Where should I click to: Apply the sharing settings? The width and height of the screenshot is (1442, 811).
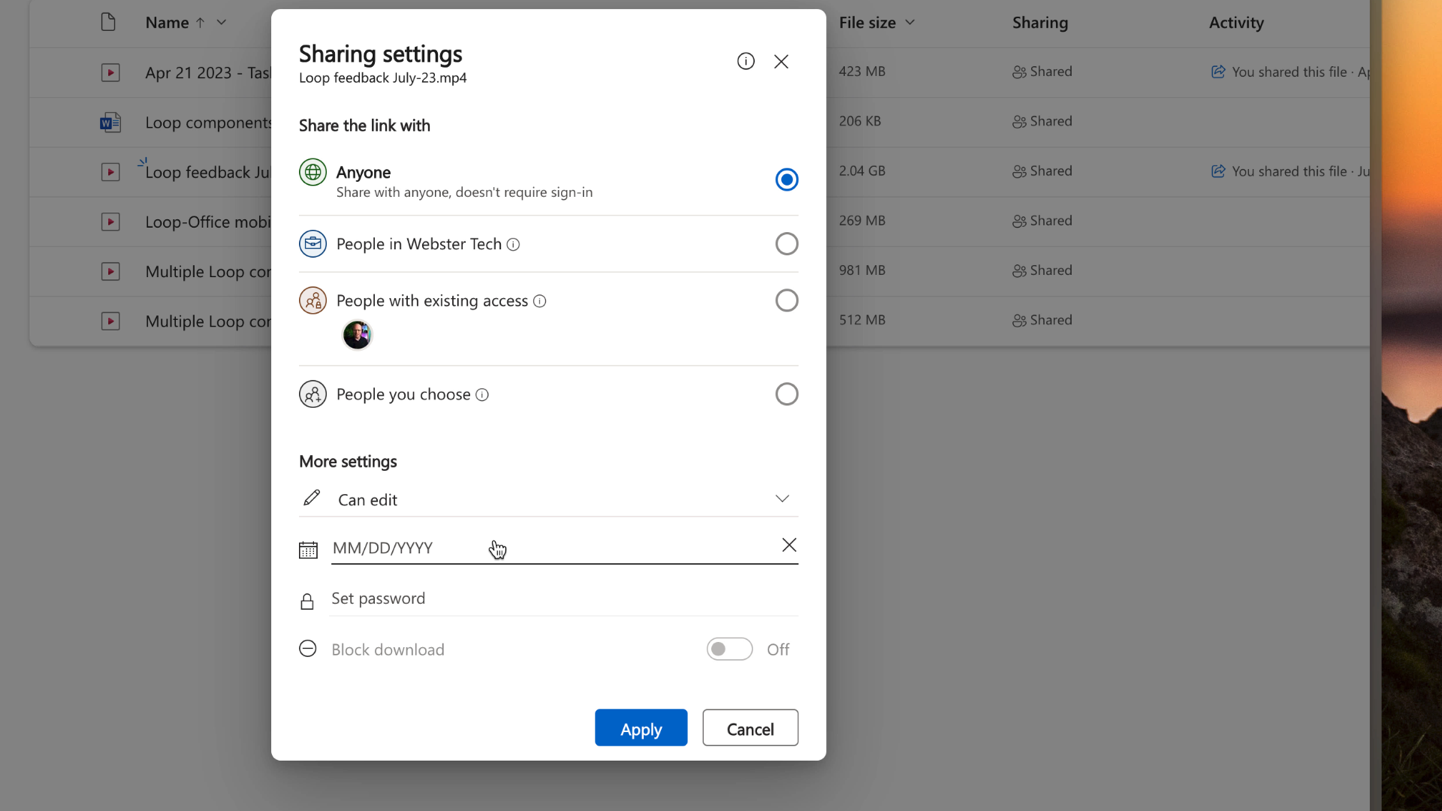tap(640, 728)
